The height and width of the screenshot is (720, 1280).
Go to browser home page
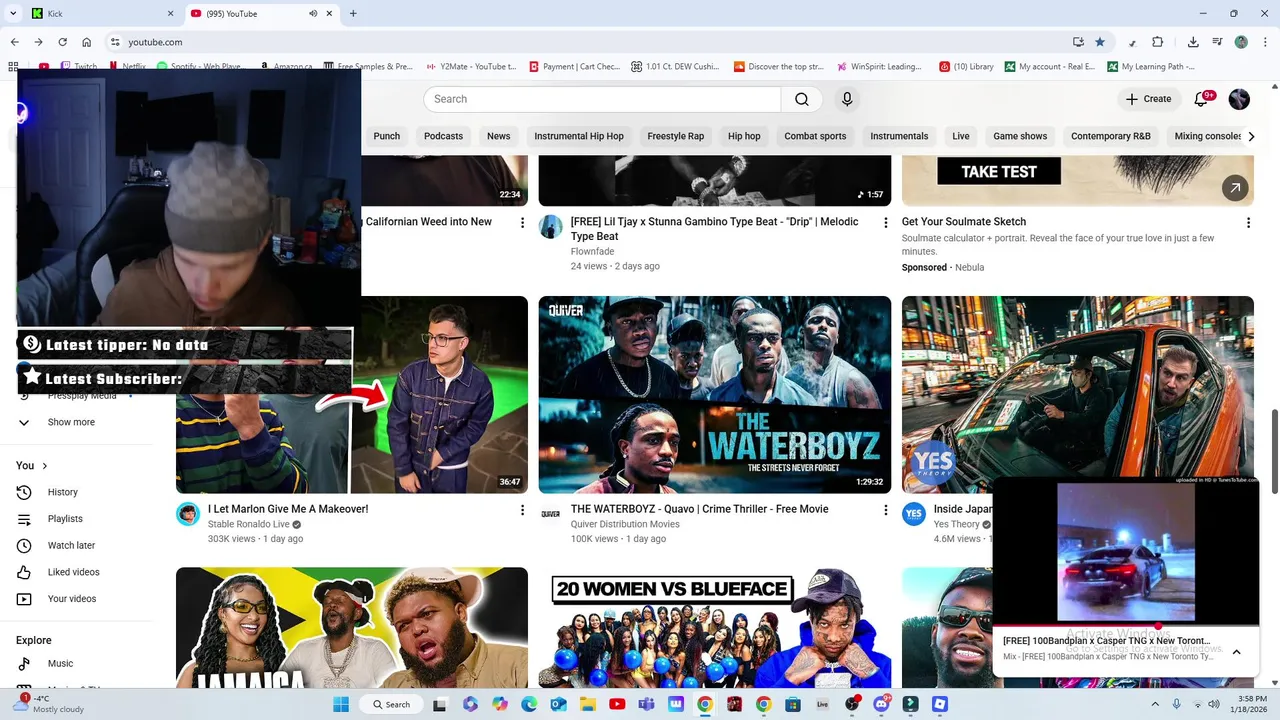tap(87, 42)
